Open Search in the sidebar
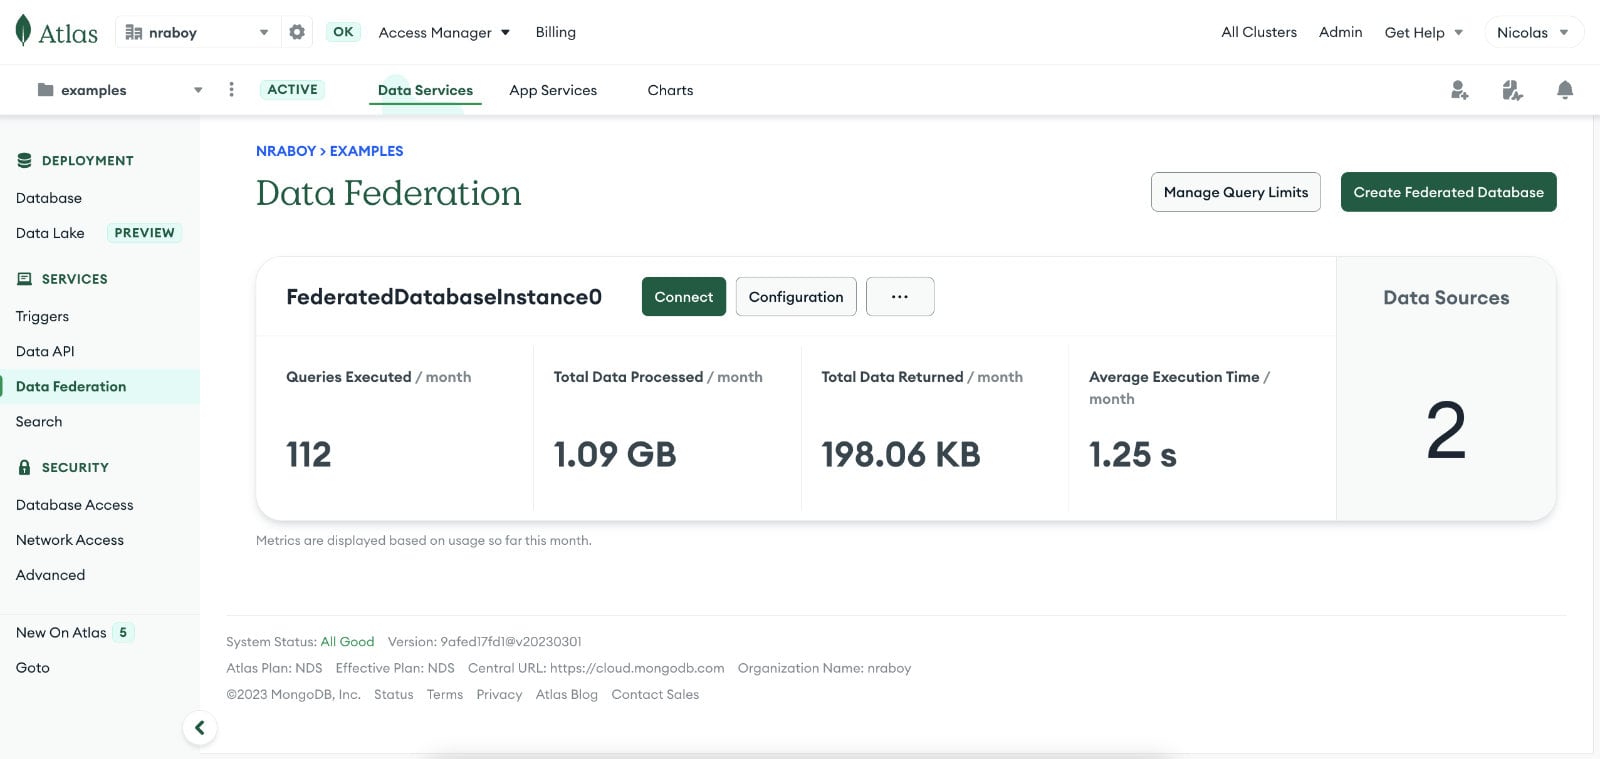This screenshot has height=759, width=1600. click(39, 421)
